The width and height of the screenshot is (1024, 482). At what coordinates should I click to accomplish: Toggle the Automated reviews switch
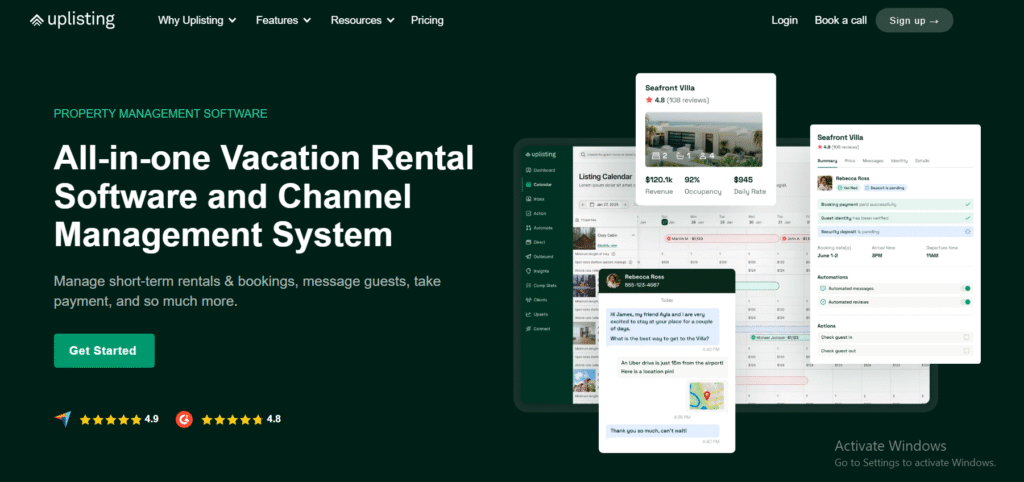[x=966, y=300]
